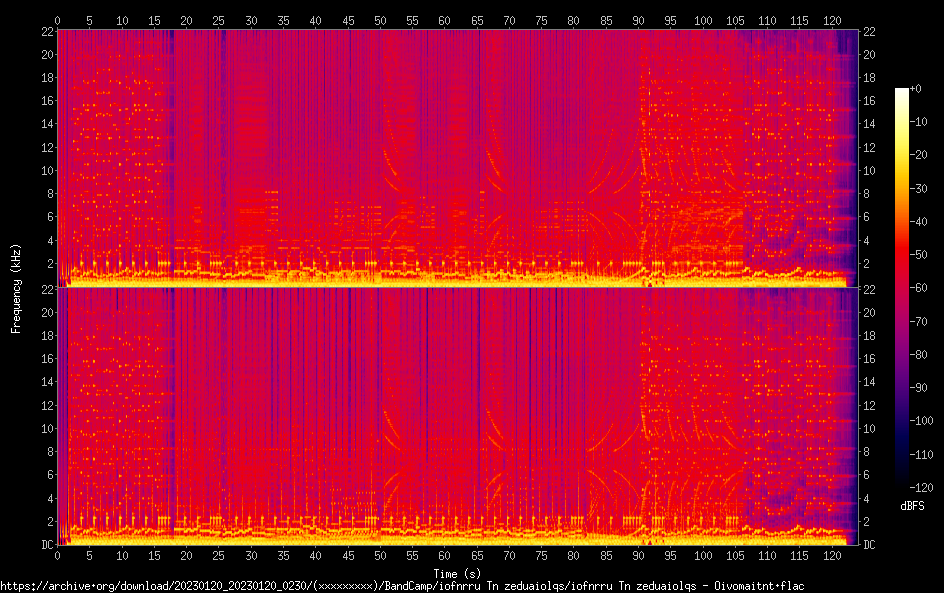Select the 90 second tick on bottom time axis
944x593 pixels.
638,555
